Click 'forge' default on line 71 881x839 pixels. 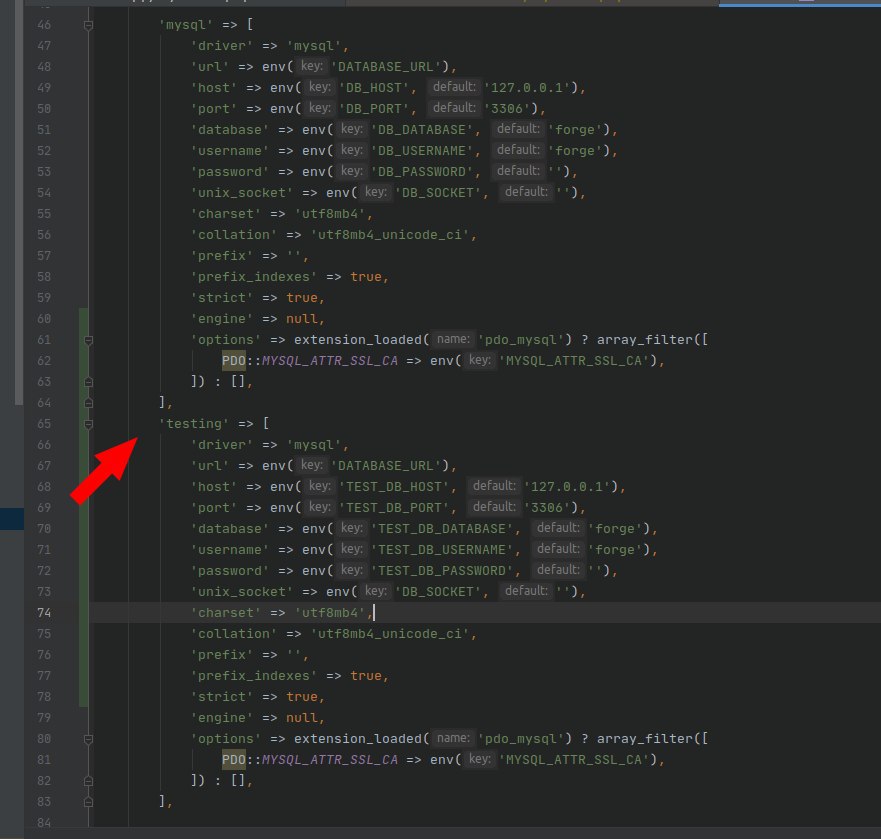coord(615,550)
